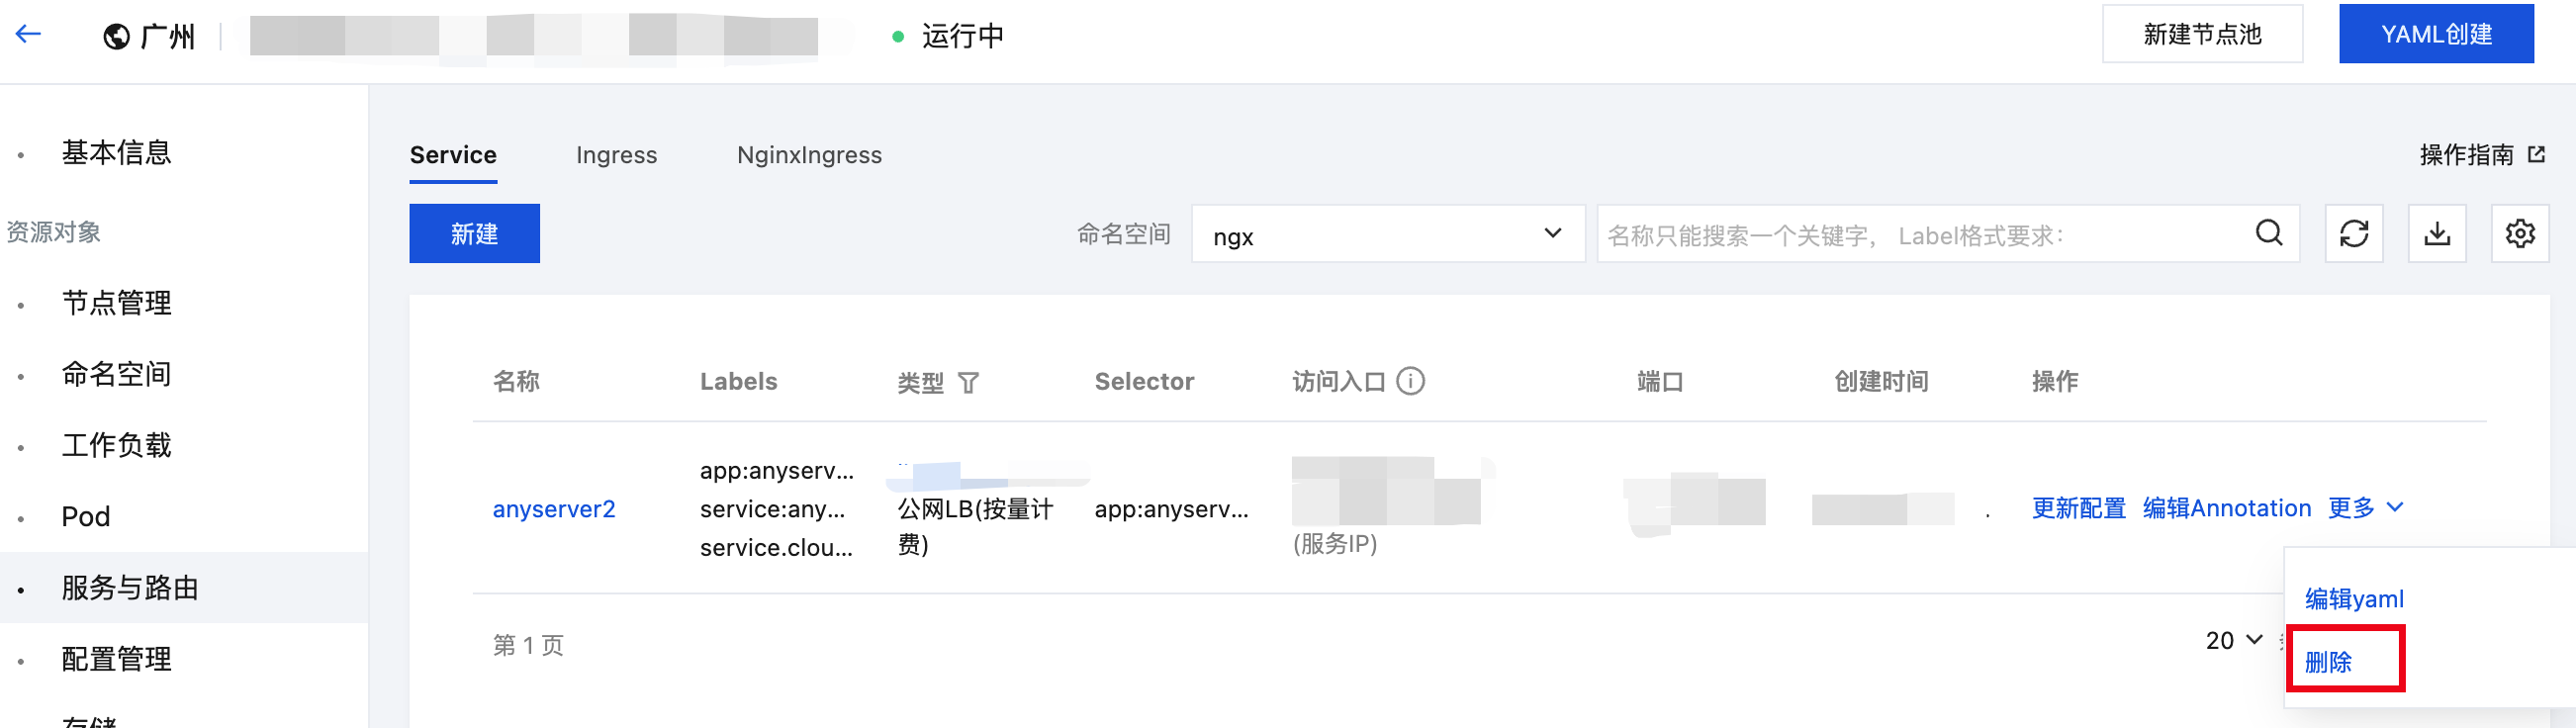
Task: Open the settings gear icon
Action: [x=2520, y=233]
